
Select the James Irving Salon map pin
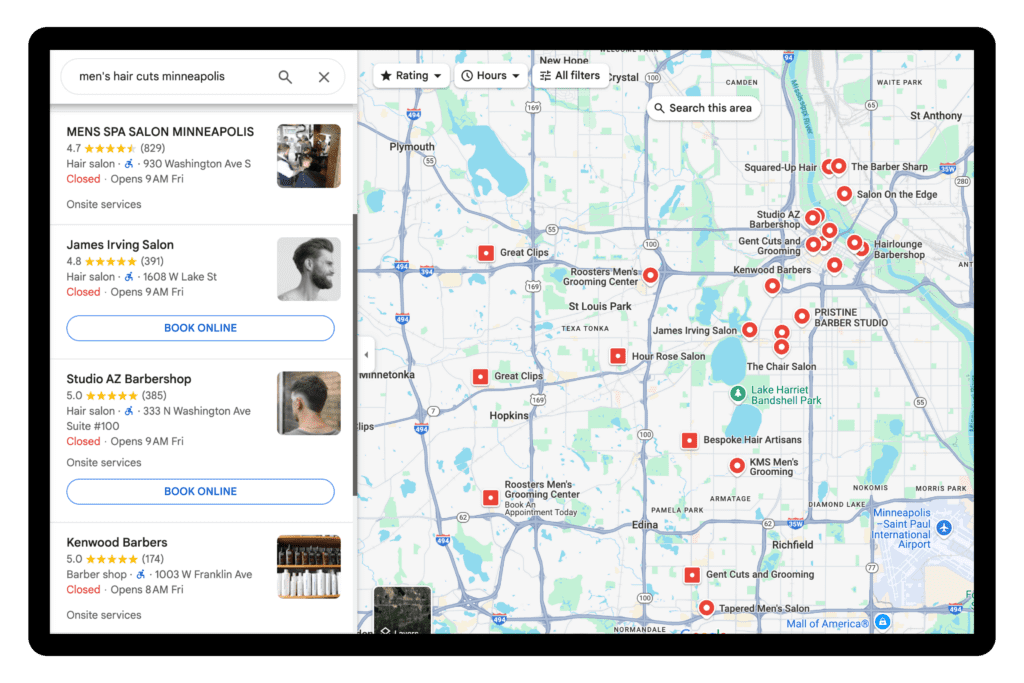[x=750, y=330]
